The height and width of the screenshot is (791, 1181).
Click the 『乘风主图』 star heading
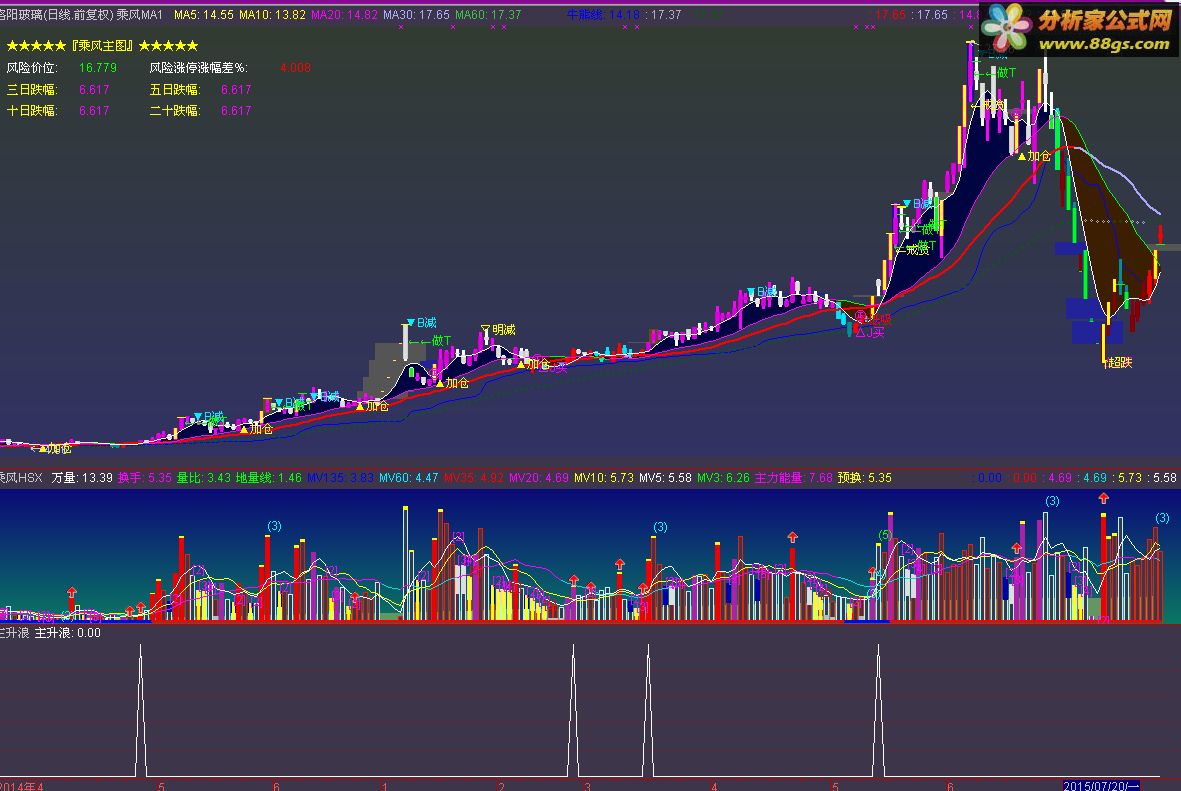pos(102,46)
